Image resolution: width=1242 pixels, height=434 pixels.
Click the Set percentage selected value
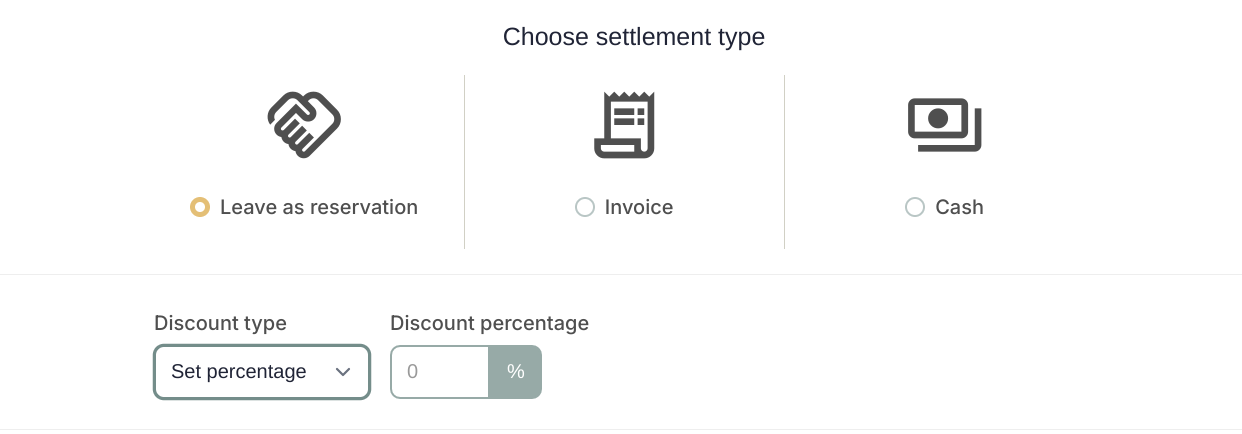tap(239, 372)
